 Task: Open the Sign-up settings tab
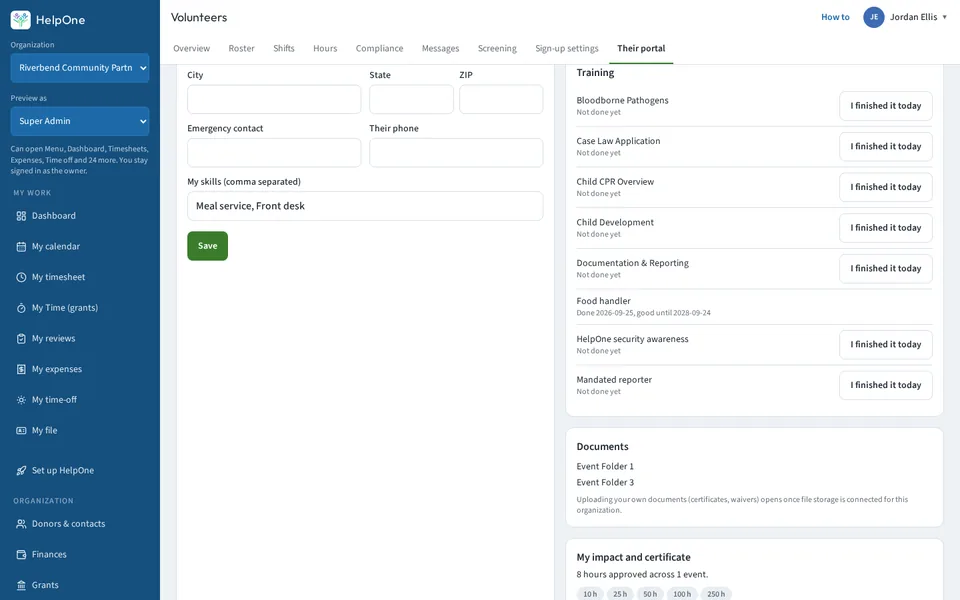tap(567, 48)
